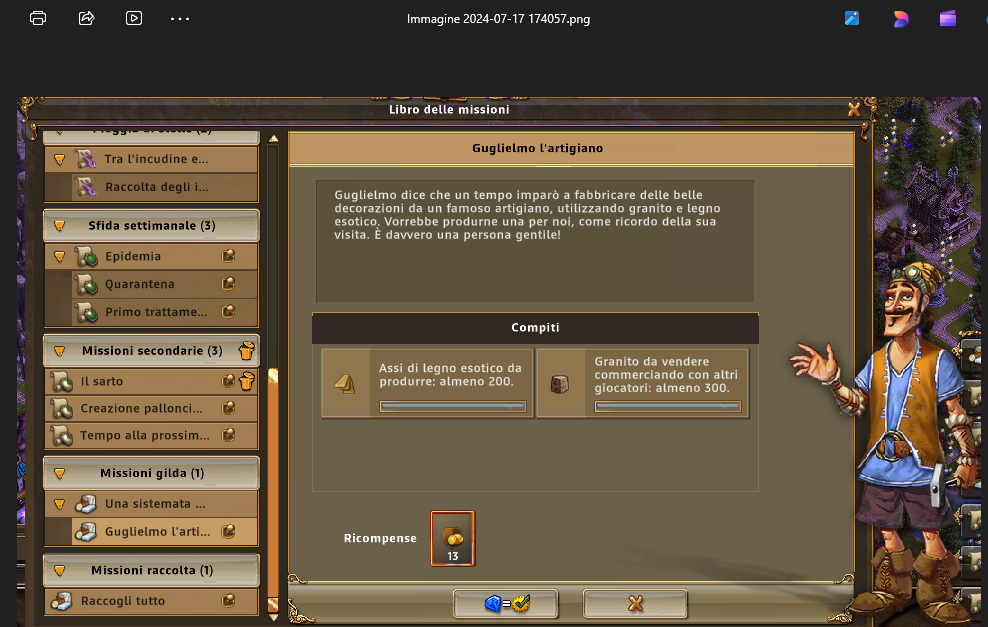Viewport: 988px width, 627px height.
Task: Click the scroll icon beside Creazione pallonci...
Action: (62, 409)
